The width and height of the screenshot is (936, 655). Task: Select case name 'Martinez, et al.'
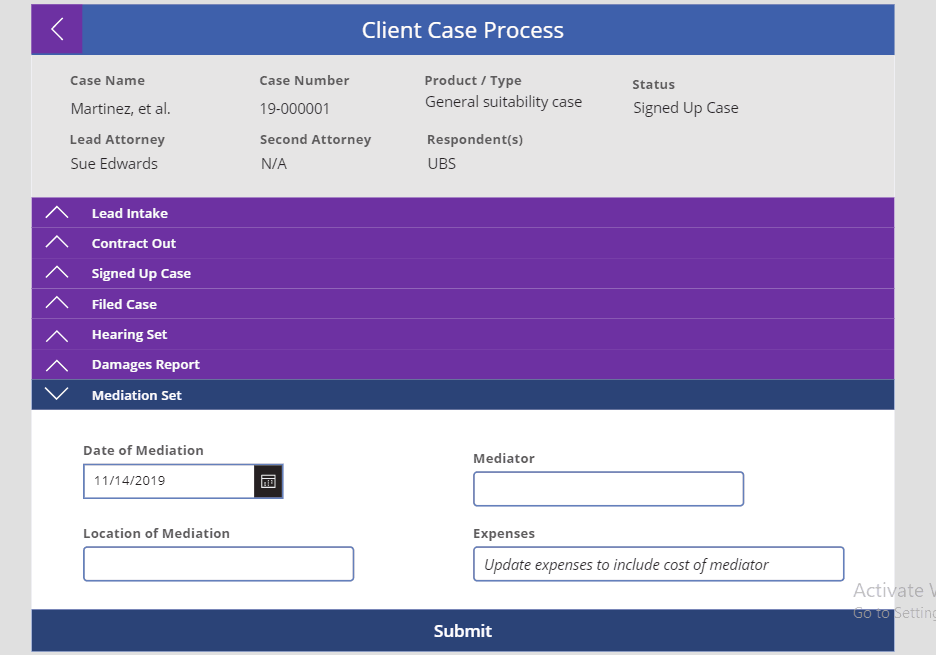121,109
